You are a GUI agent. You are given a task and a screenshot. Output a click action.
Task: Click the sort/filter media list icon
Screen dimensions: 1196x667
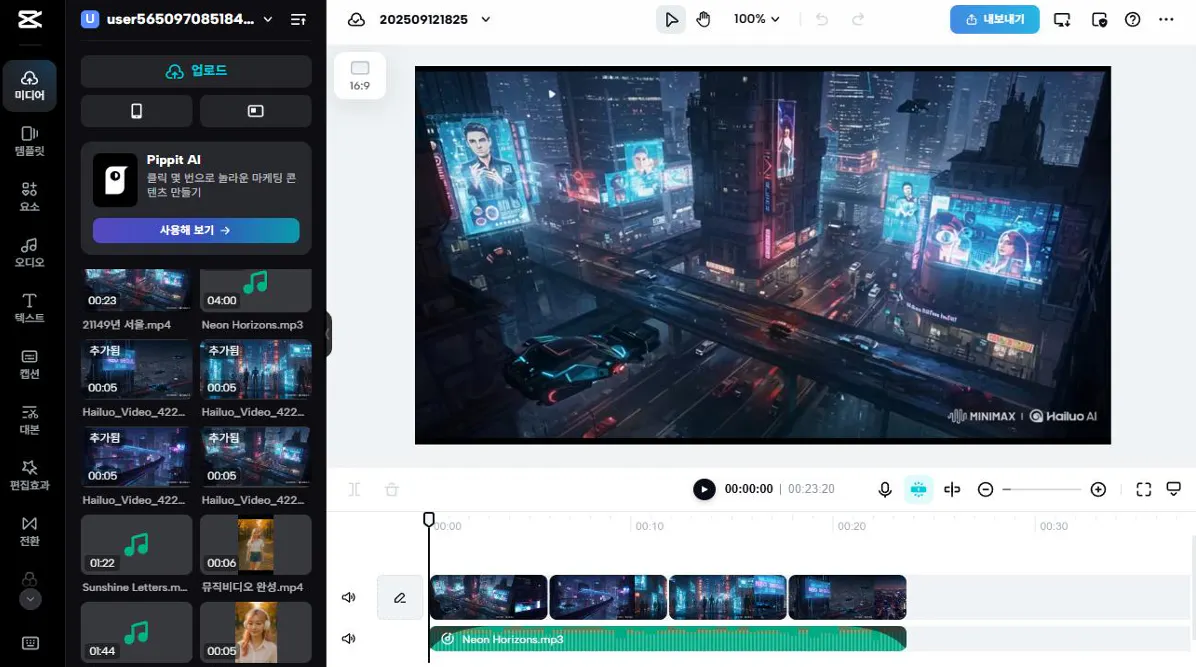click(x=298, y=20)
